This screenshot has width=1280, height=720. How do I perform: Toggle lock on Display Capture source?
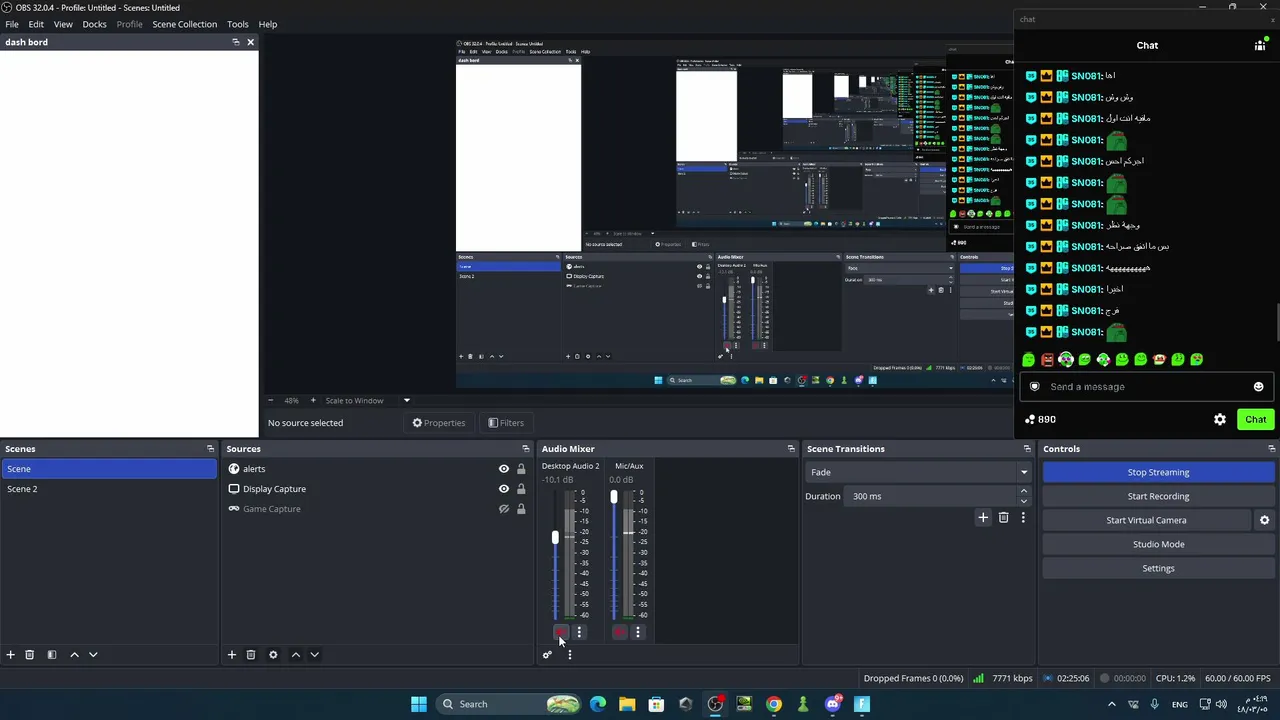tap(521, 489)
